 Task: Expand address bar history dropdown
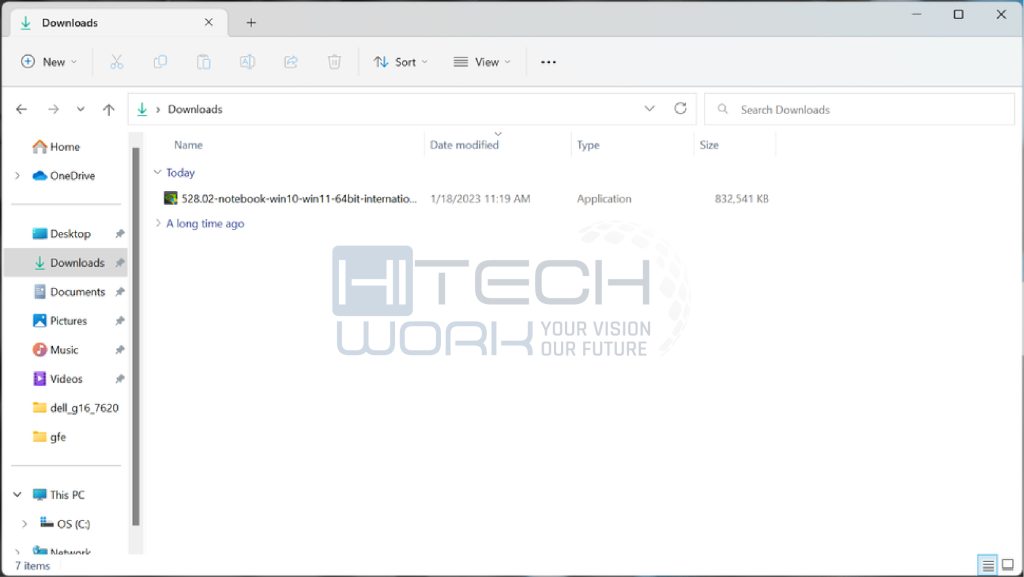click(x=649, y=108)
